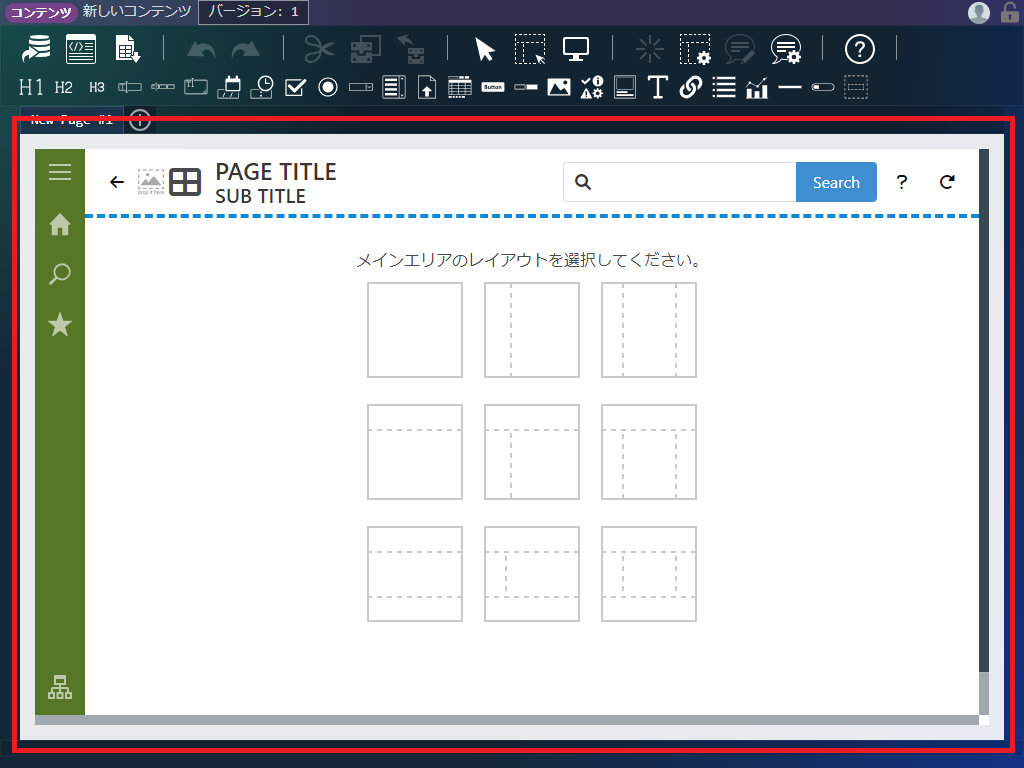Click the comment bubble with gear icon
The image size is (1024, 768).
point(786,49)
